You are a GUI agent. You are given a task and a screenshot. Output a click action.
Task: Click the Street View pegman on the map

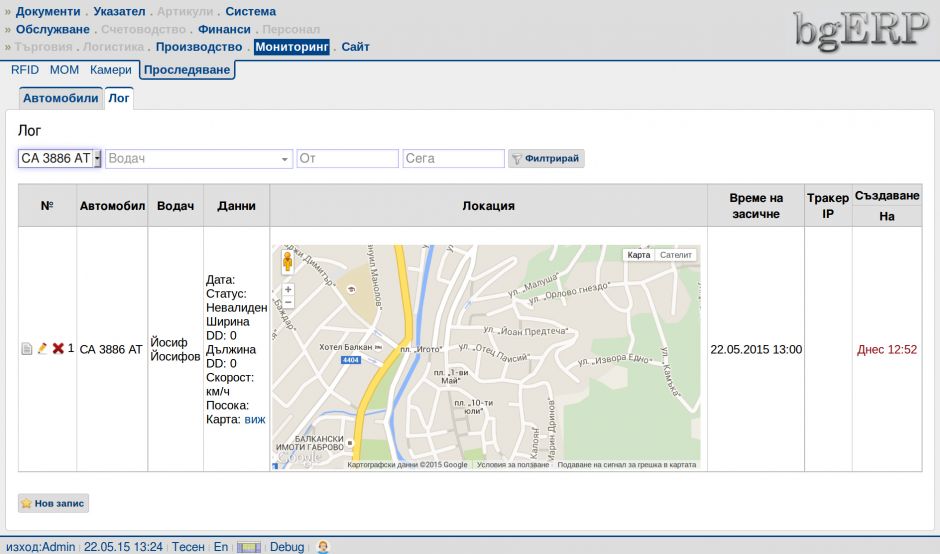click(288, 263)
